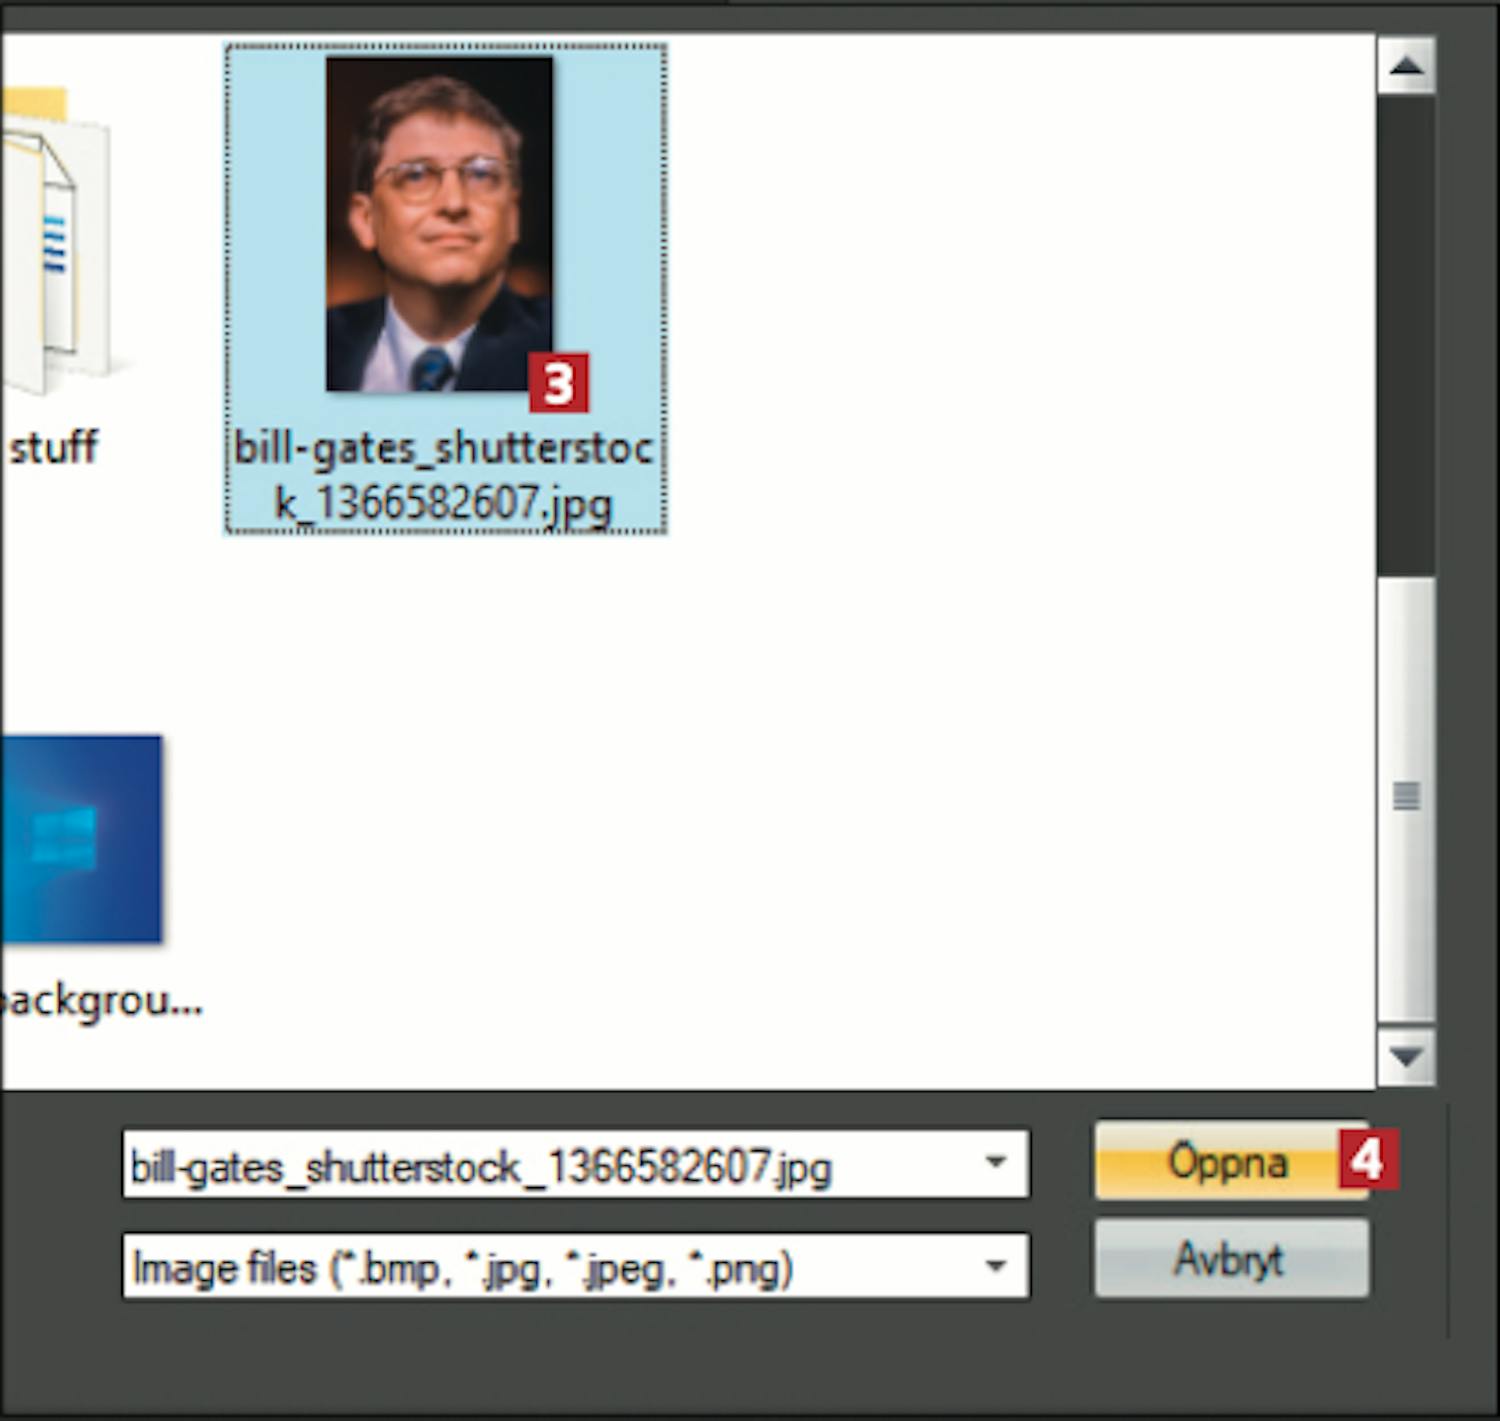Open the Image files type filter dropdown

[575, 1267]
